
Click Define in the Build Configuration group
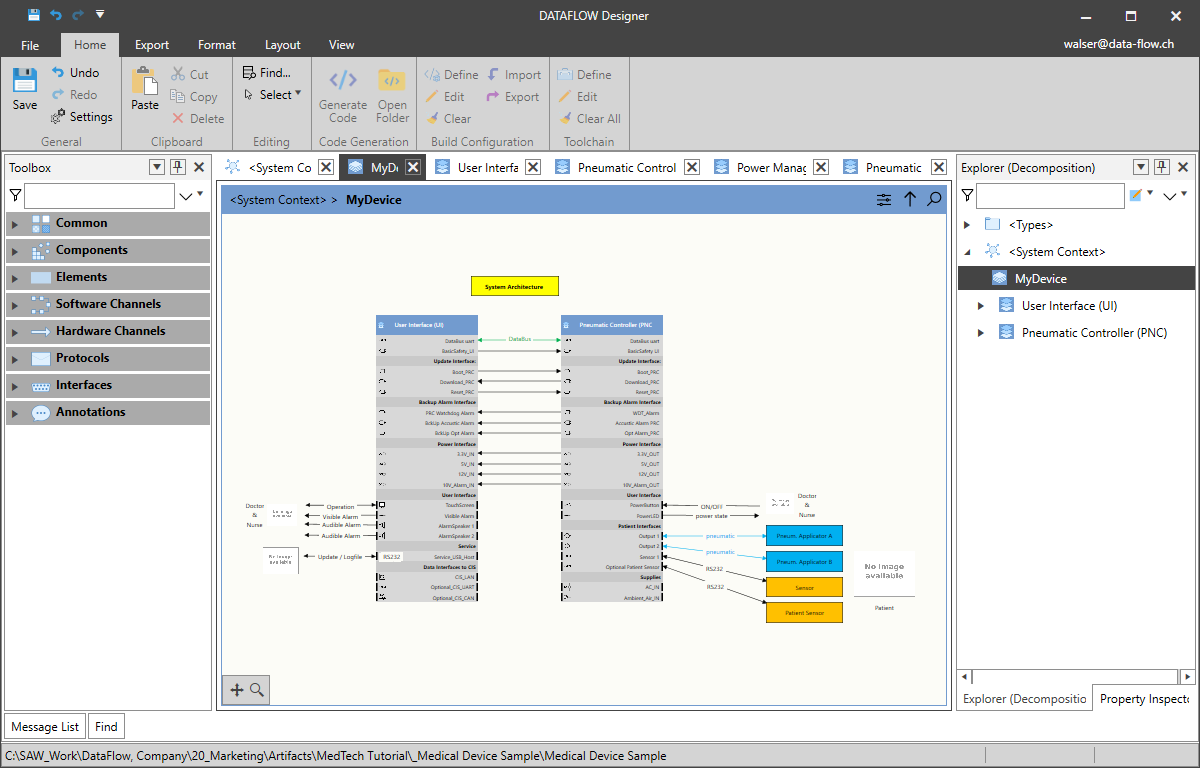(x=452, y=75)
